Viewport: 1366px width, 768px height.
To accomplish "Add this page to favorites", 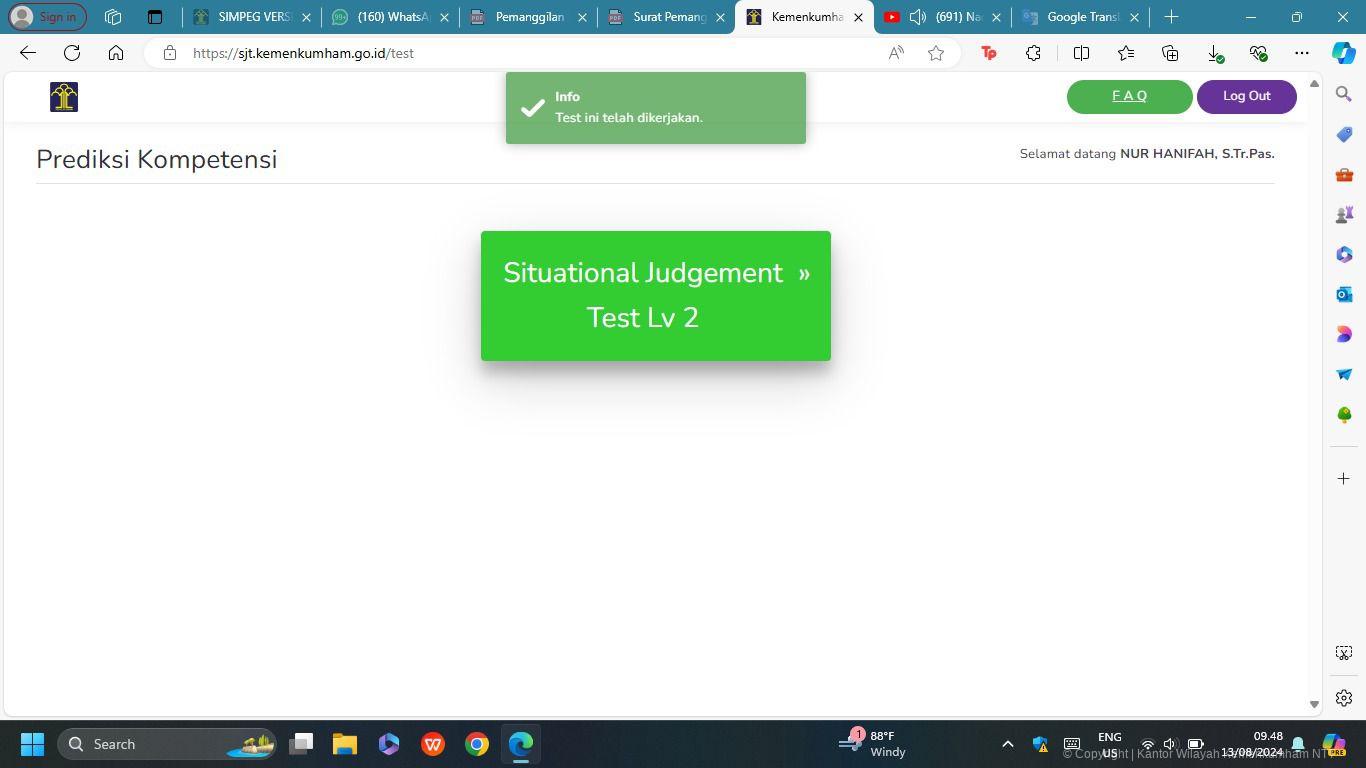I will click(x=936, y=53).
